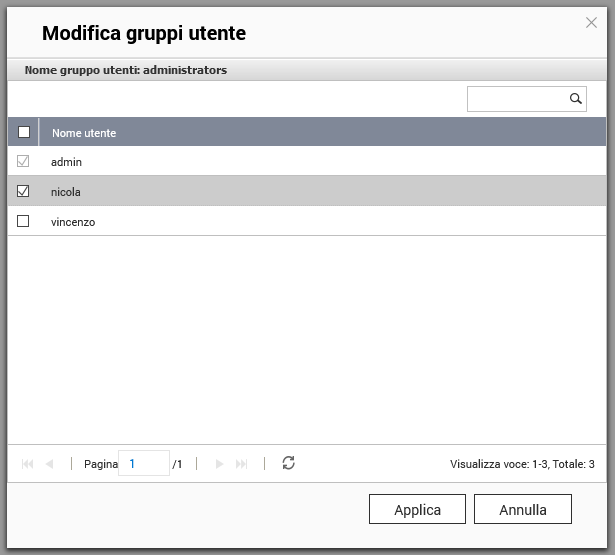This screenshot has width=615, height=555.
Task: Uncheck the nicola user checkbox
Action: (x=24, y=191)
